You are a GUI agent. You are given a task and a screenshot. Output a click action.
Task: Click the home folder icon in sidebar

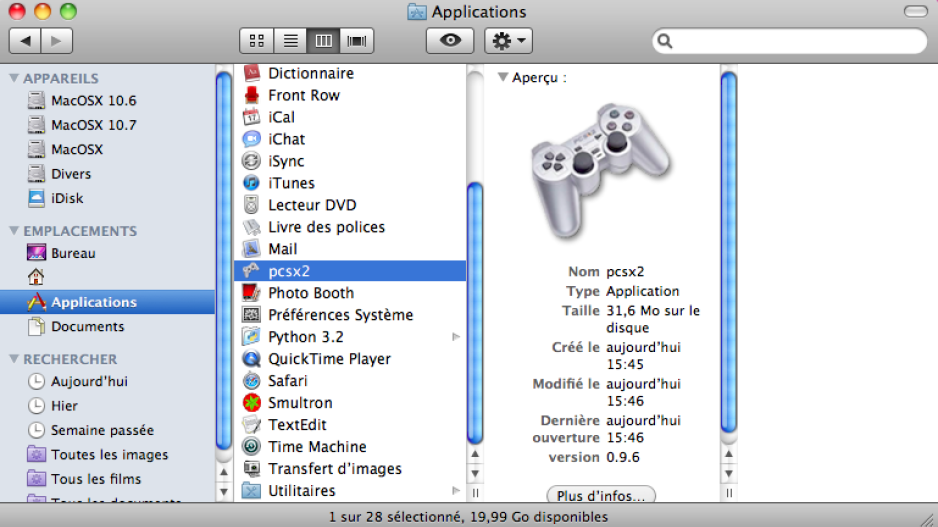[x=36, y=277]
